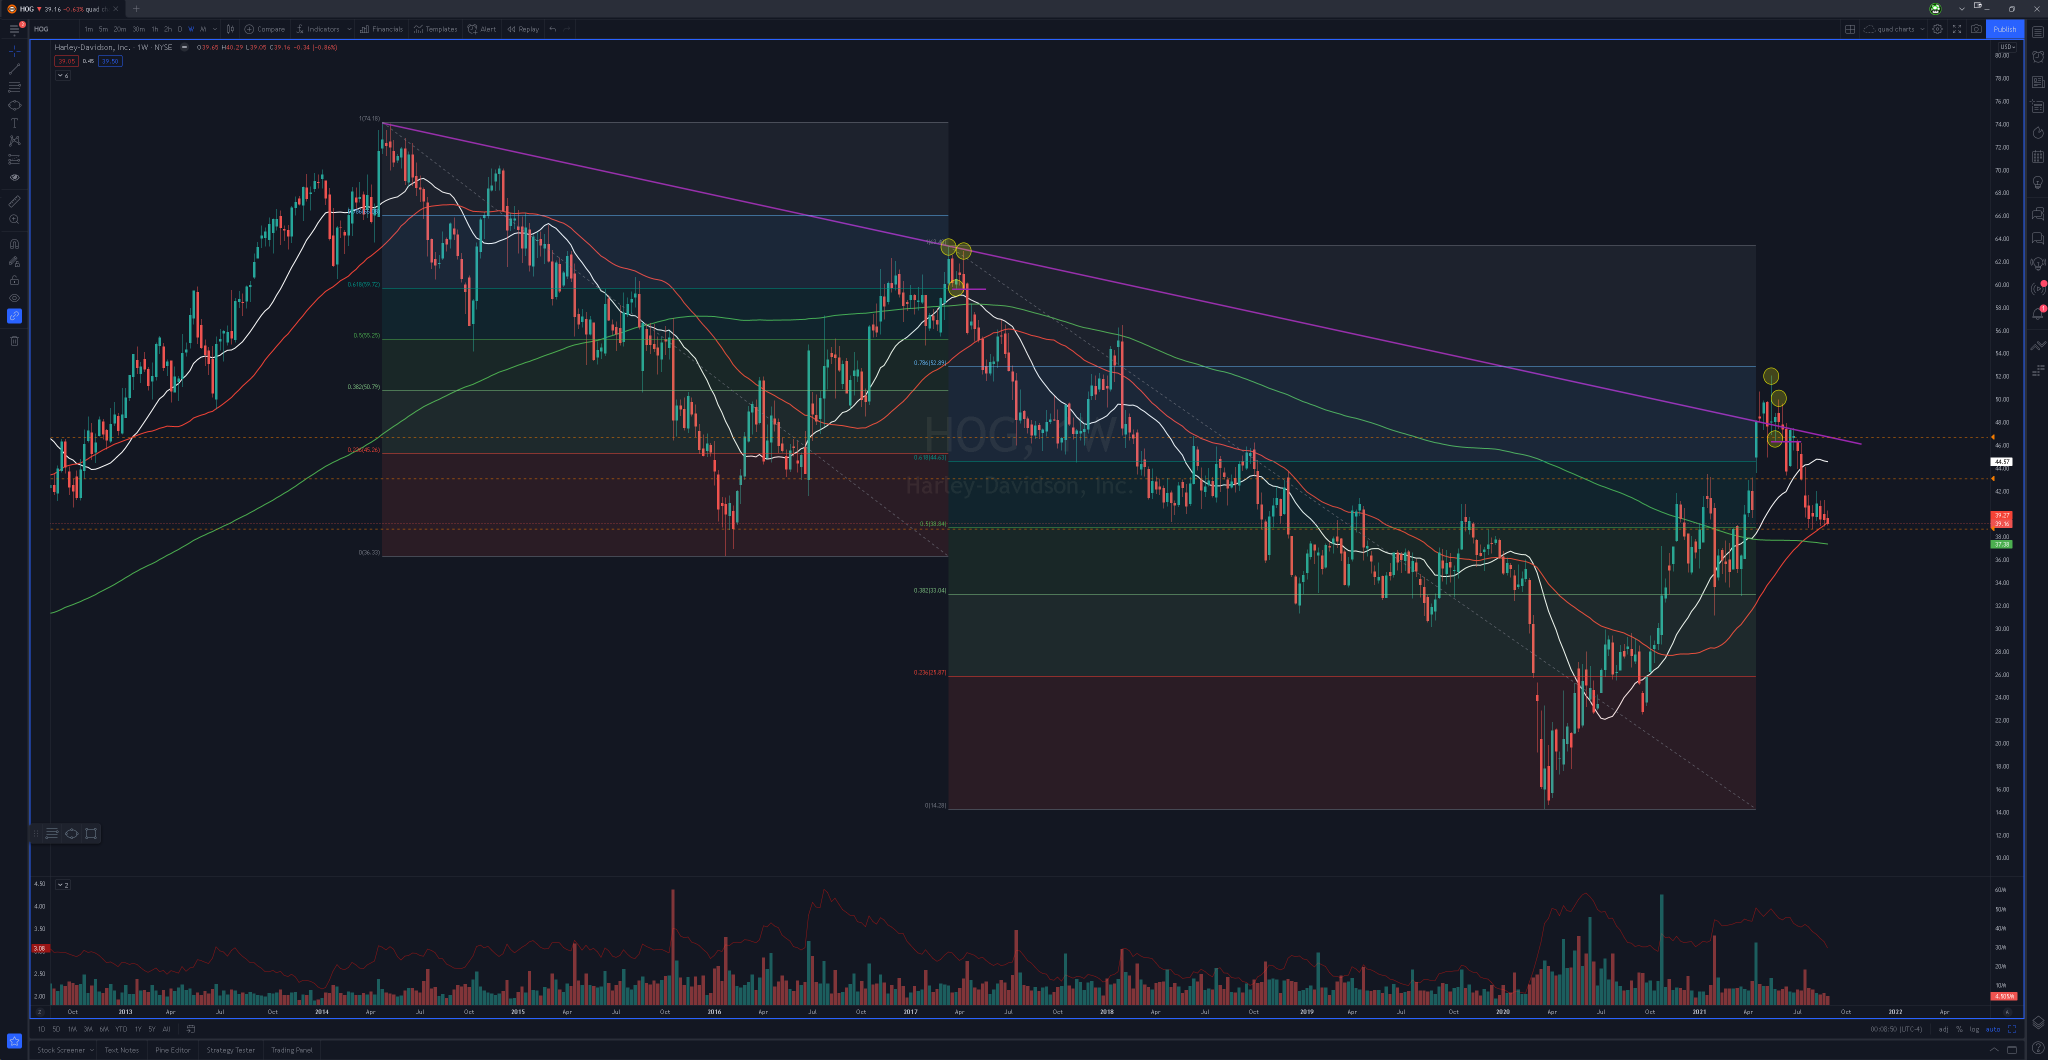The height and width of the screenshot is (1060, 2048).
Task: Activate the zoom in tool
Action: (14, 219)
